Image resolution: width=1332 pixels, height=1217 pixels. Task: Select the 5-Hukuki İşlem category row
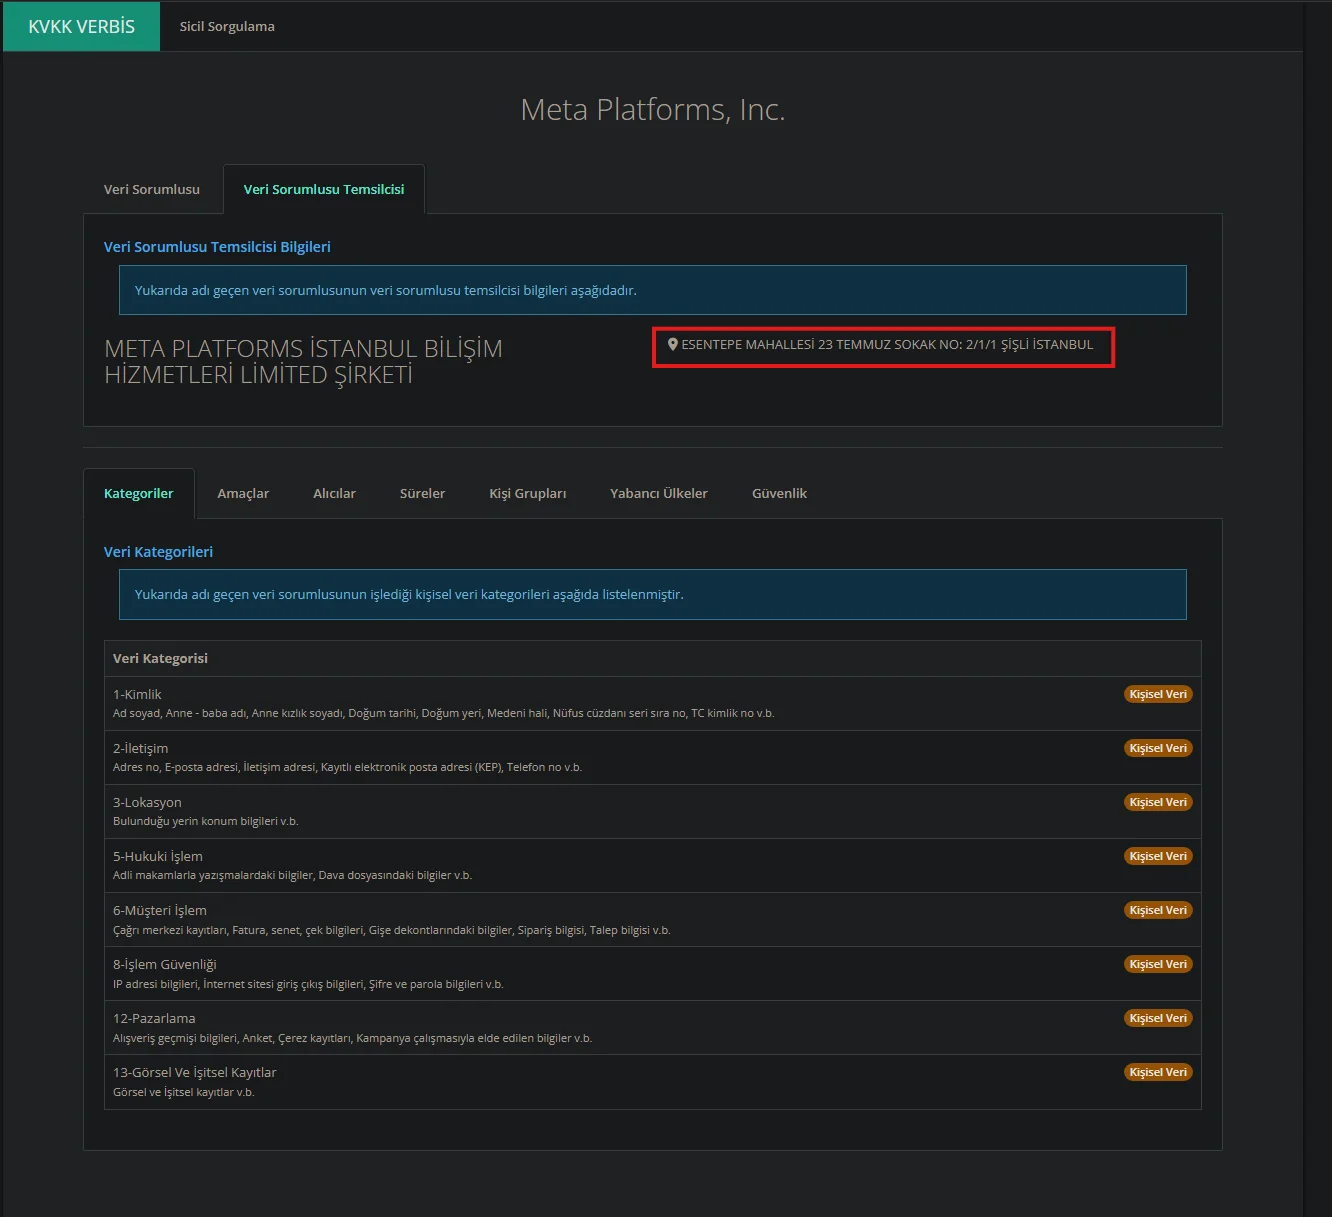pyautogui.click(x=653, y=865)
